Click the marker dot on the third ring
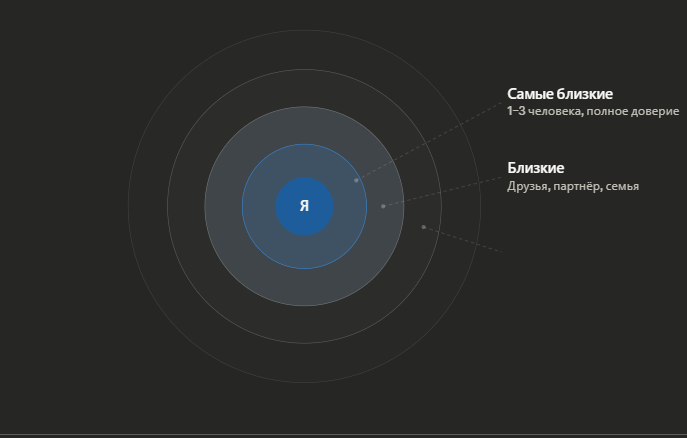Screen dimensions: 687x438 423,227
